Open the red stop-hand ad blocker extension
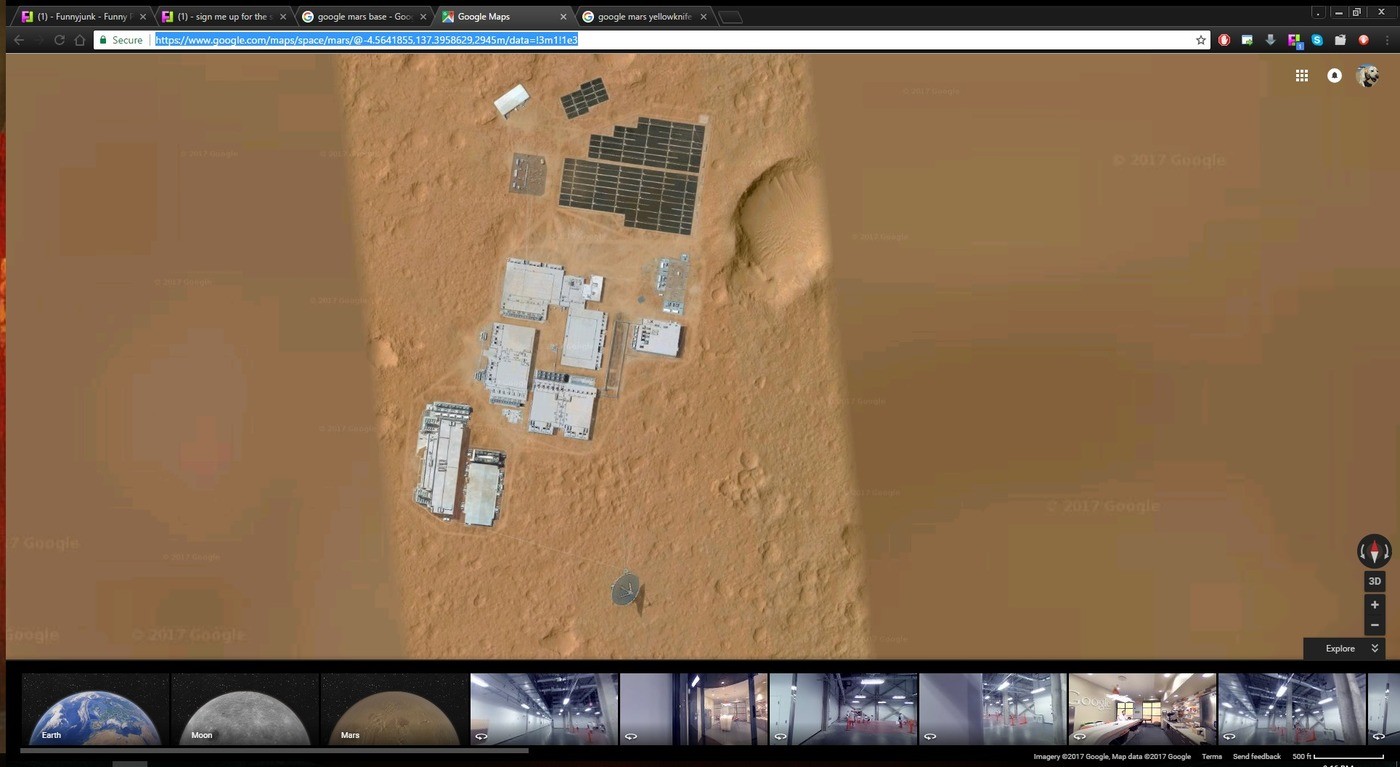The height and width of the screenshot is (767, 1400). (x=1224, y=40)
